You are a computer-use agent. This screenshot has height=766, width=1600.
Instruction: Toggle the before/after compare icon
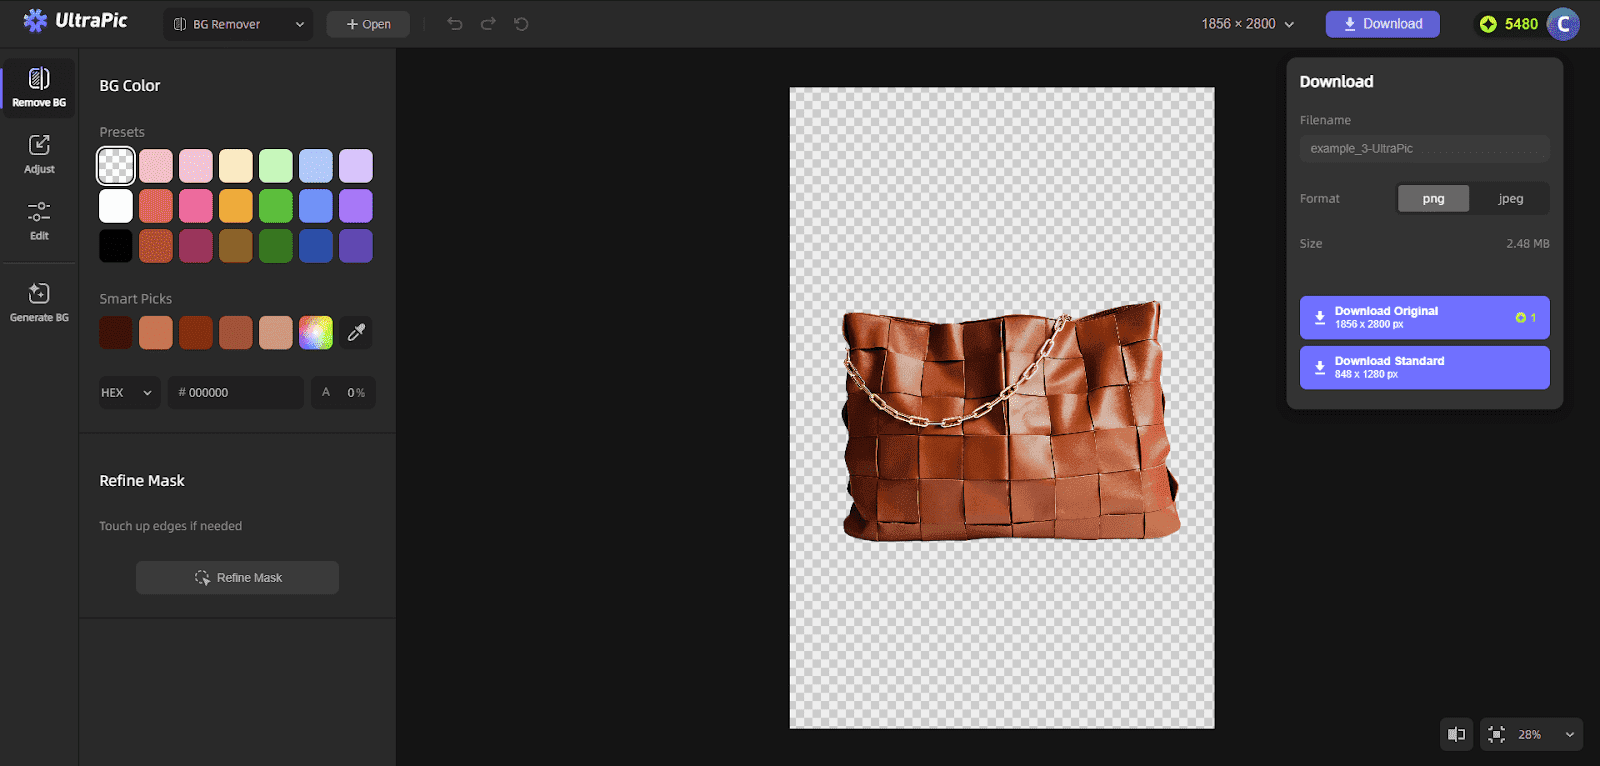1456,734
